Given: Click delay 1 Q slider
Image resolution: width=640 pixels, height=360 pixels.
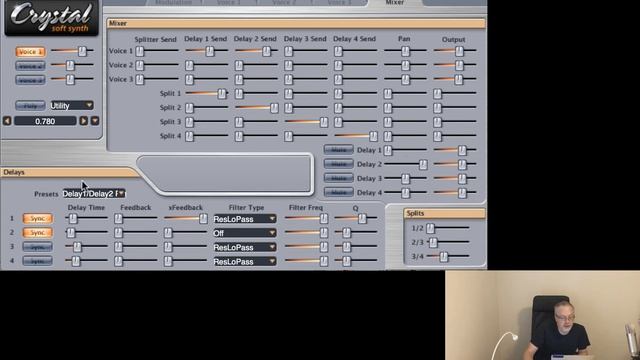Looking at the screenshot, I should coord(356,218).
